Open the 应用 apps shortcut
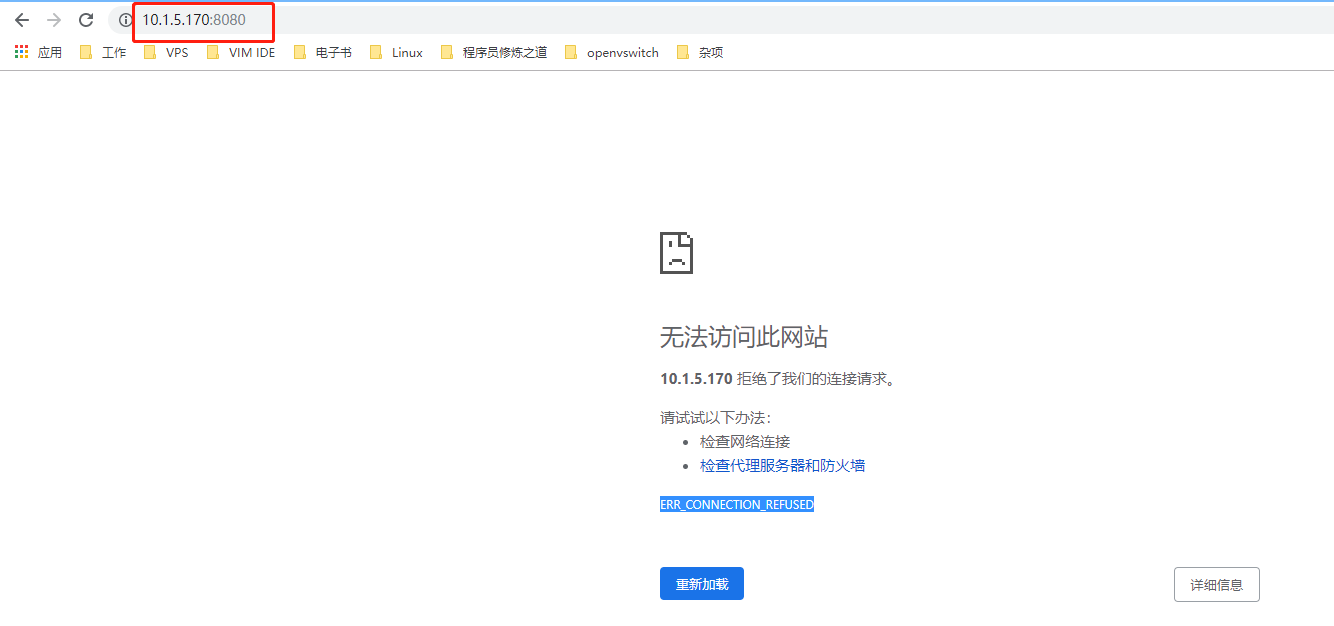Viewport: 1334px width, 626px height. click(x=38, y=52)
